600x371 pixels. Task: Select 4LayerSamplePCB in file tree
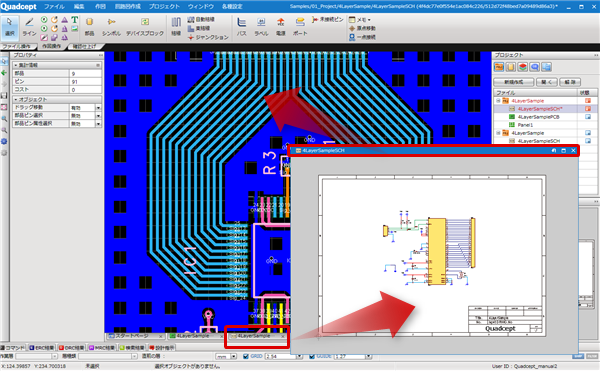[538, 117]
